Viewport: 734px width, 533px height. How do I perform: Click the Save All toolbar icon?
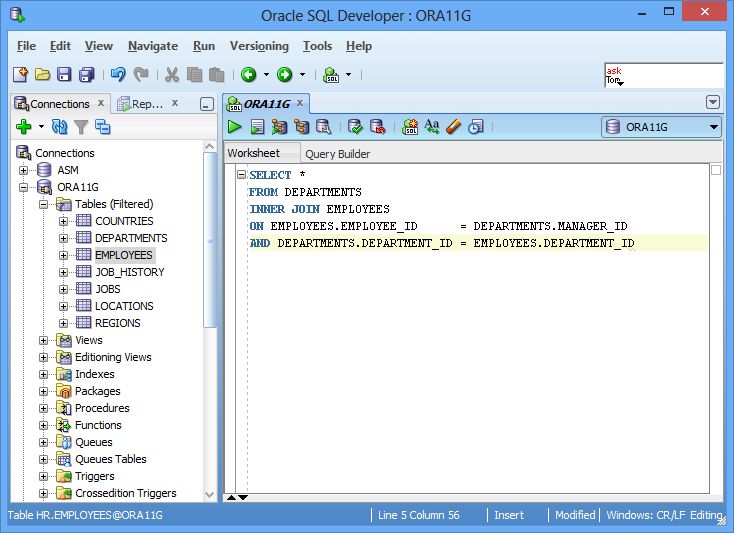pyautogui.click(x=87, y=74)
